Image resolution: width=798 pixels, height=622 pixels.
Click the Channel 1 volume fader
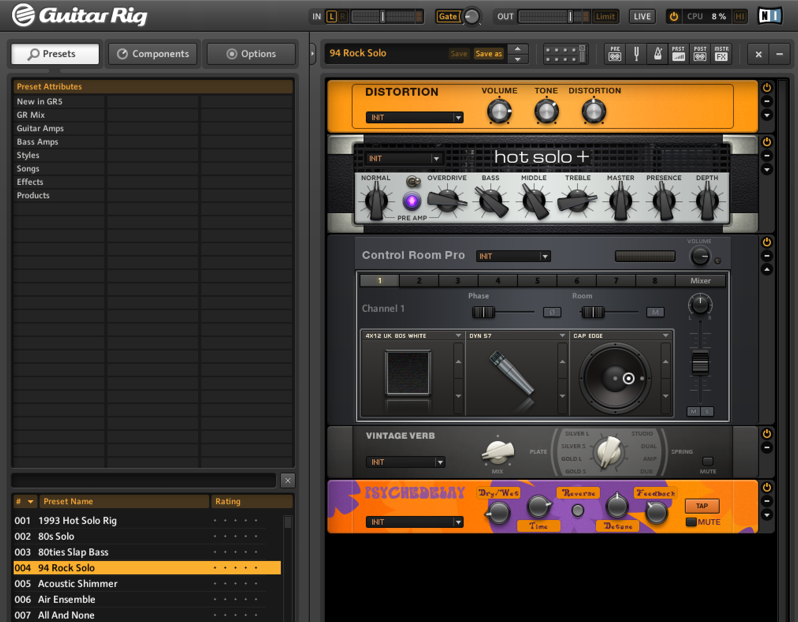pos(700,362)
